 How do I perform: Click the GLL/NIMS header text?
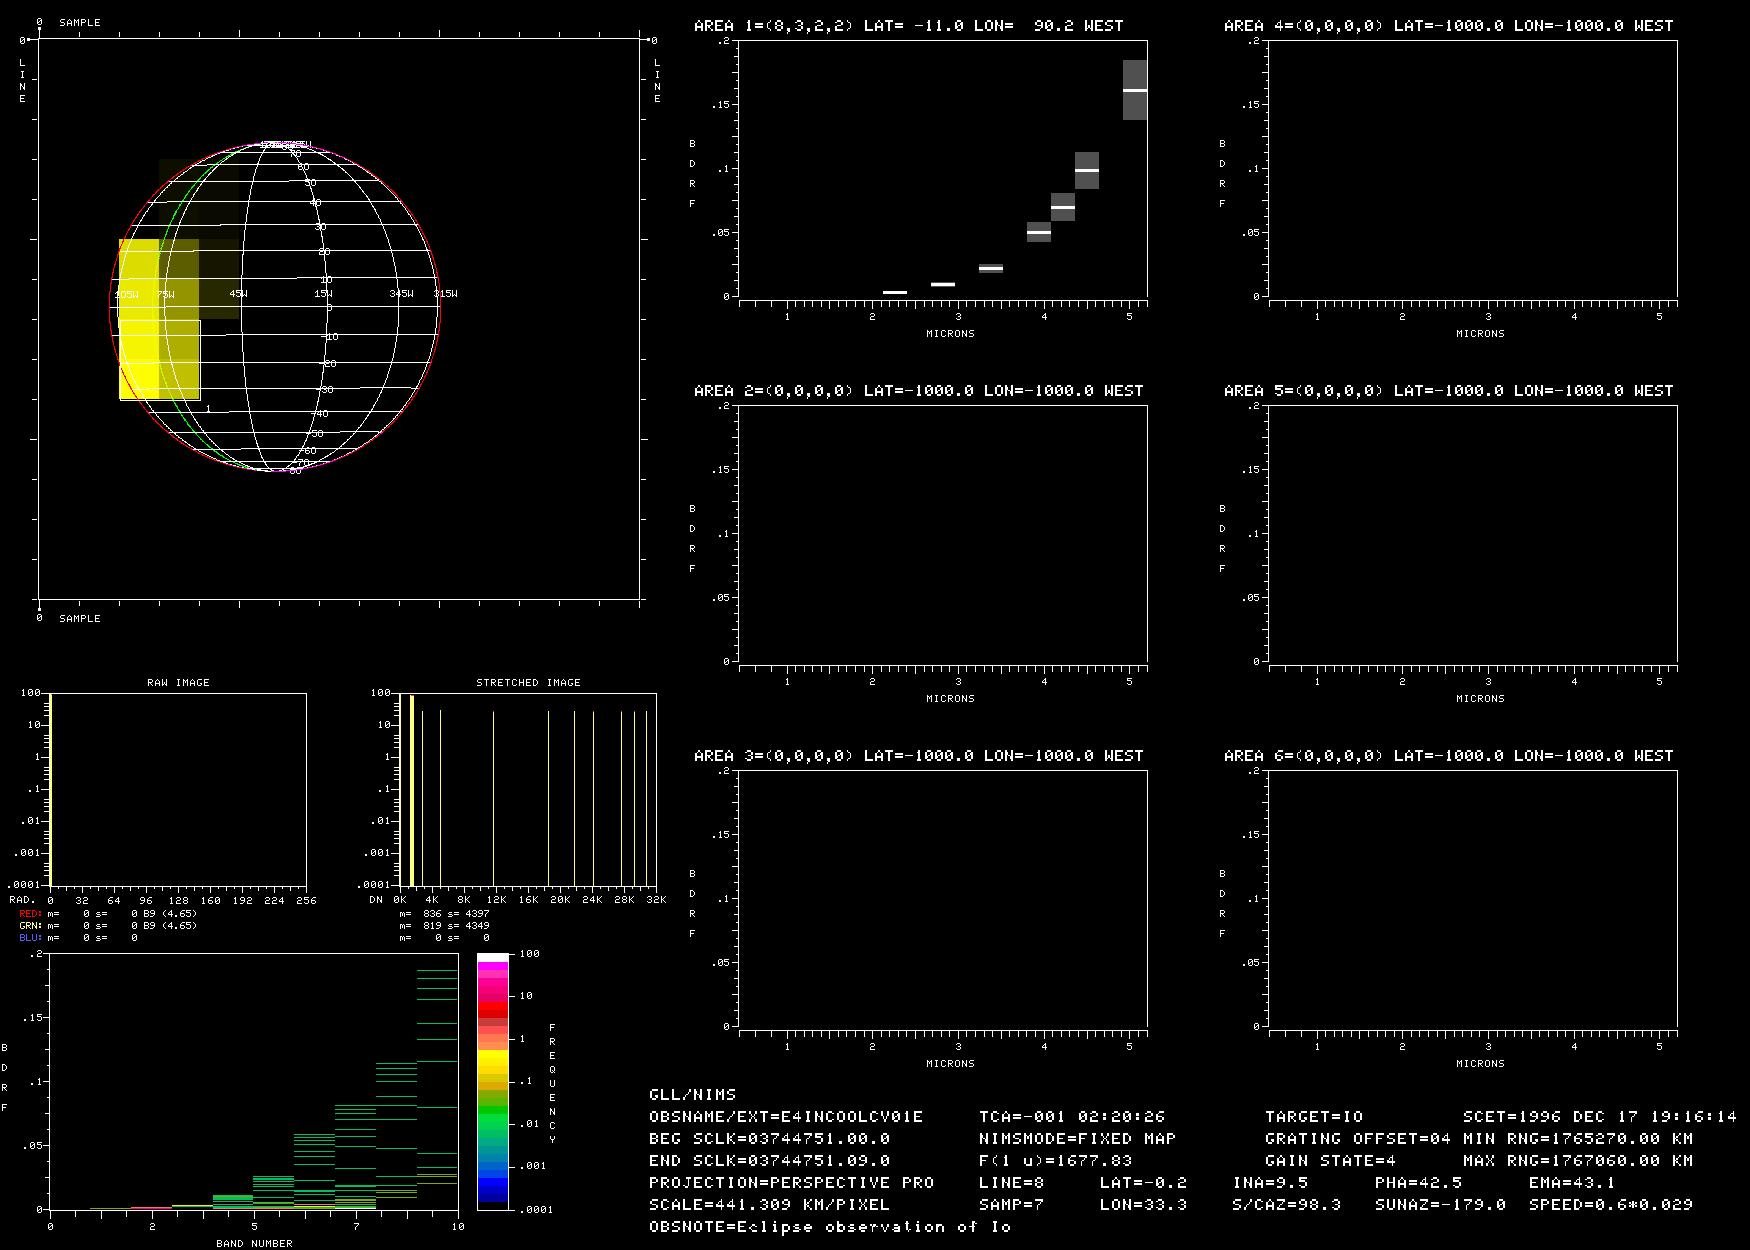coord(692,1095)
